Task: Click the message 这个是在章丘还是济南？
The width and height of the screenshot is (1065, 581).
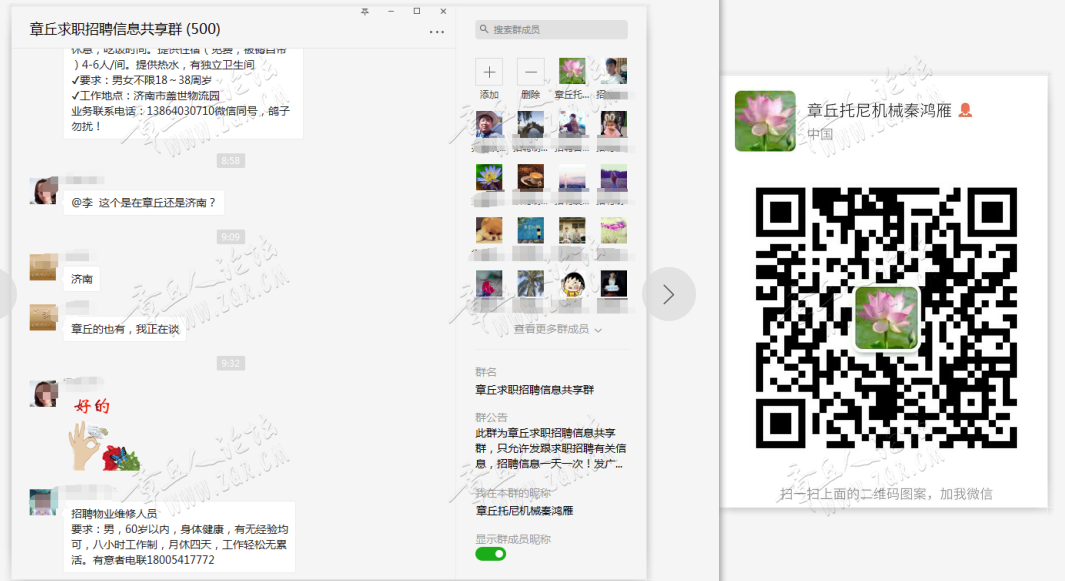Action: tap(144, 203)
